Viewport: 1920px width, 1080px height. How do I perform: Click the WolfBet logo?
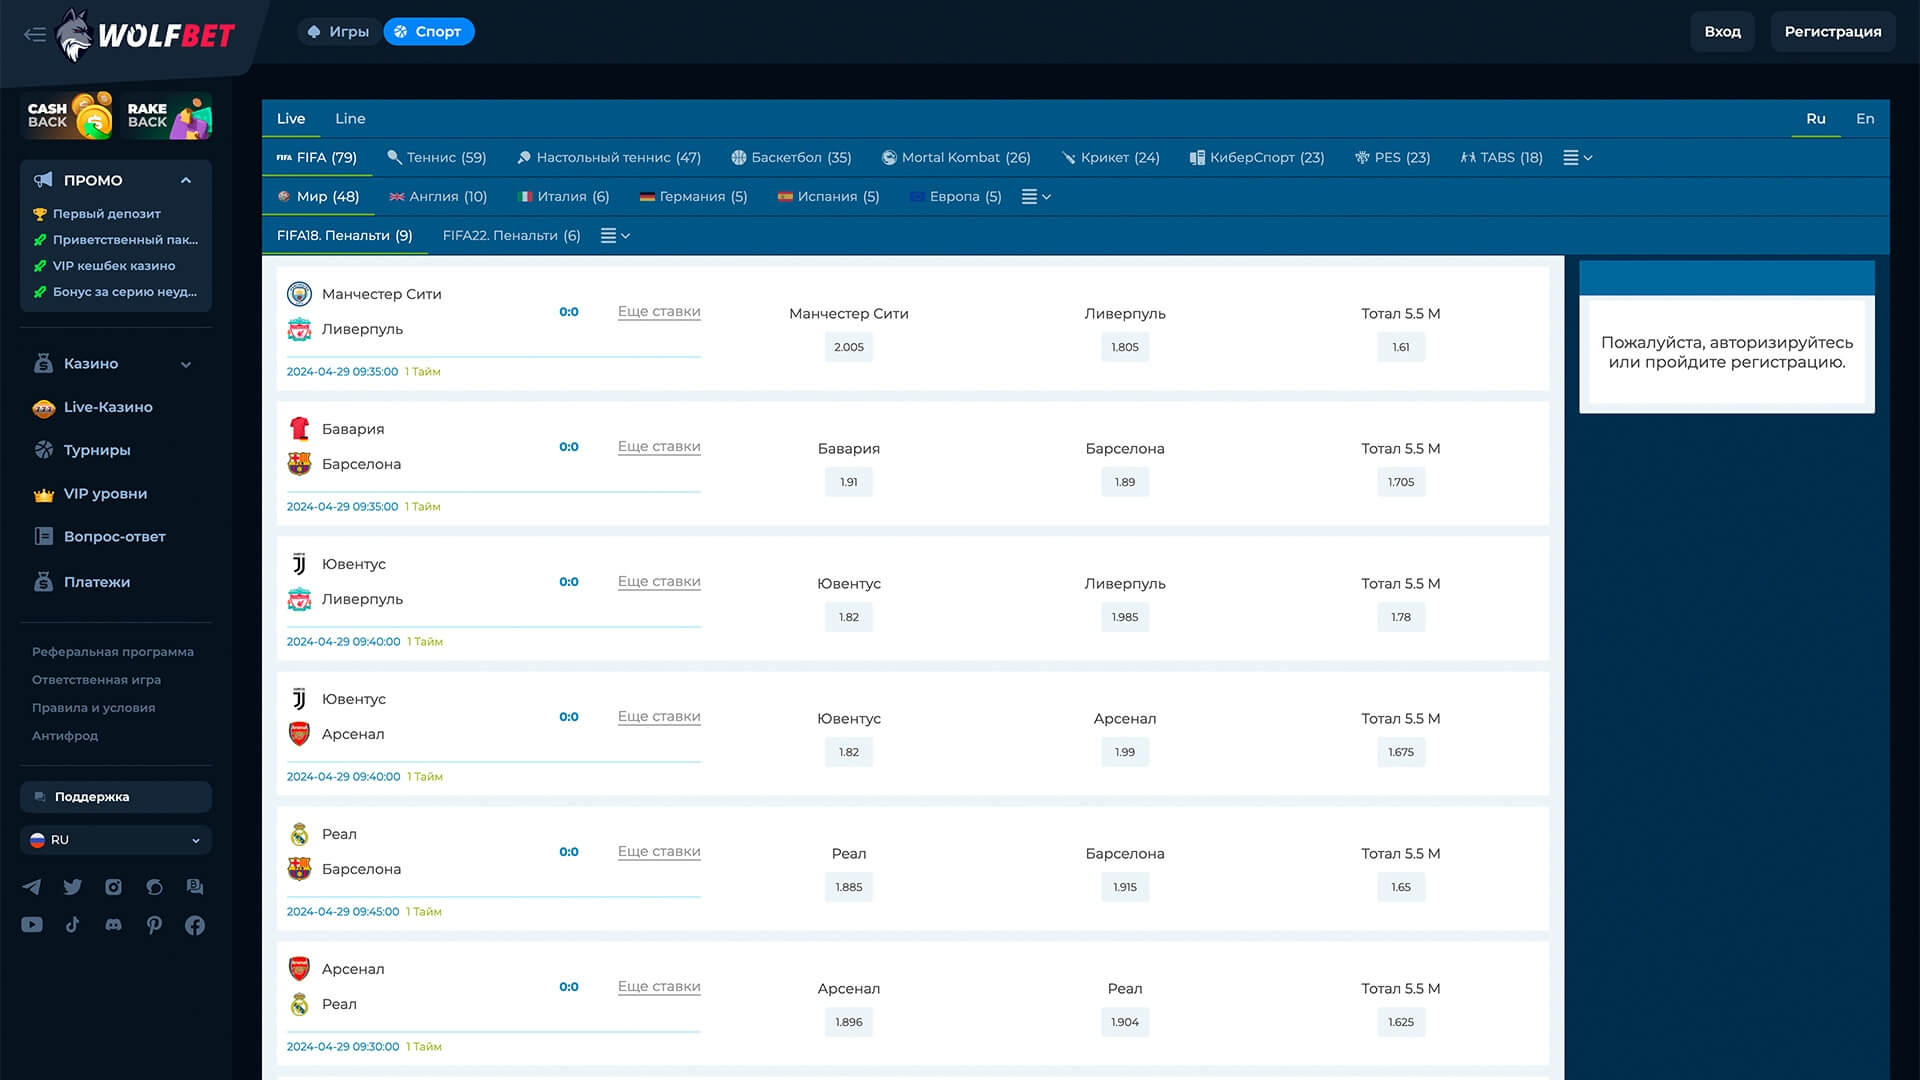click(x=146, y=35)
